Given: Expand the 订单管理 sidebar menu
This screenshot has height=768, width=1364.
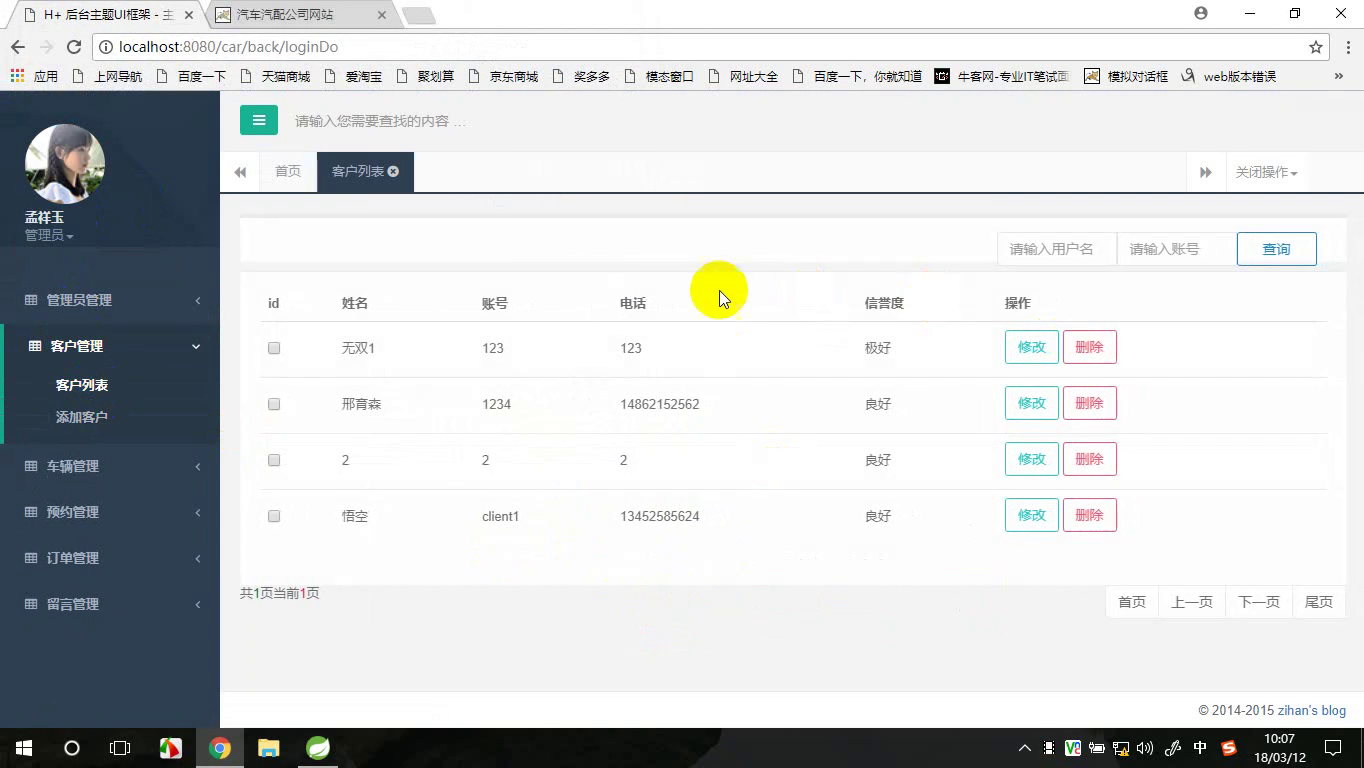Looking at the screenshot, I should (x=110, y=558).
